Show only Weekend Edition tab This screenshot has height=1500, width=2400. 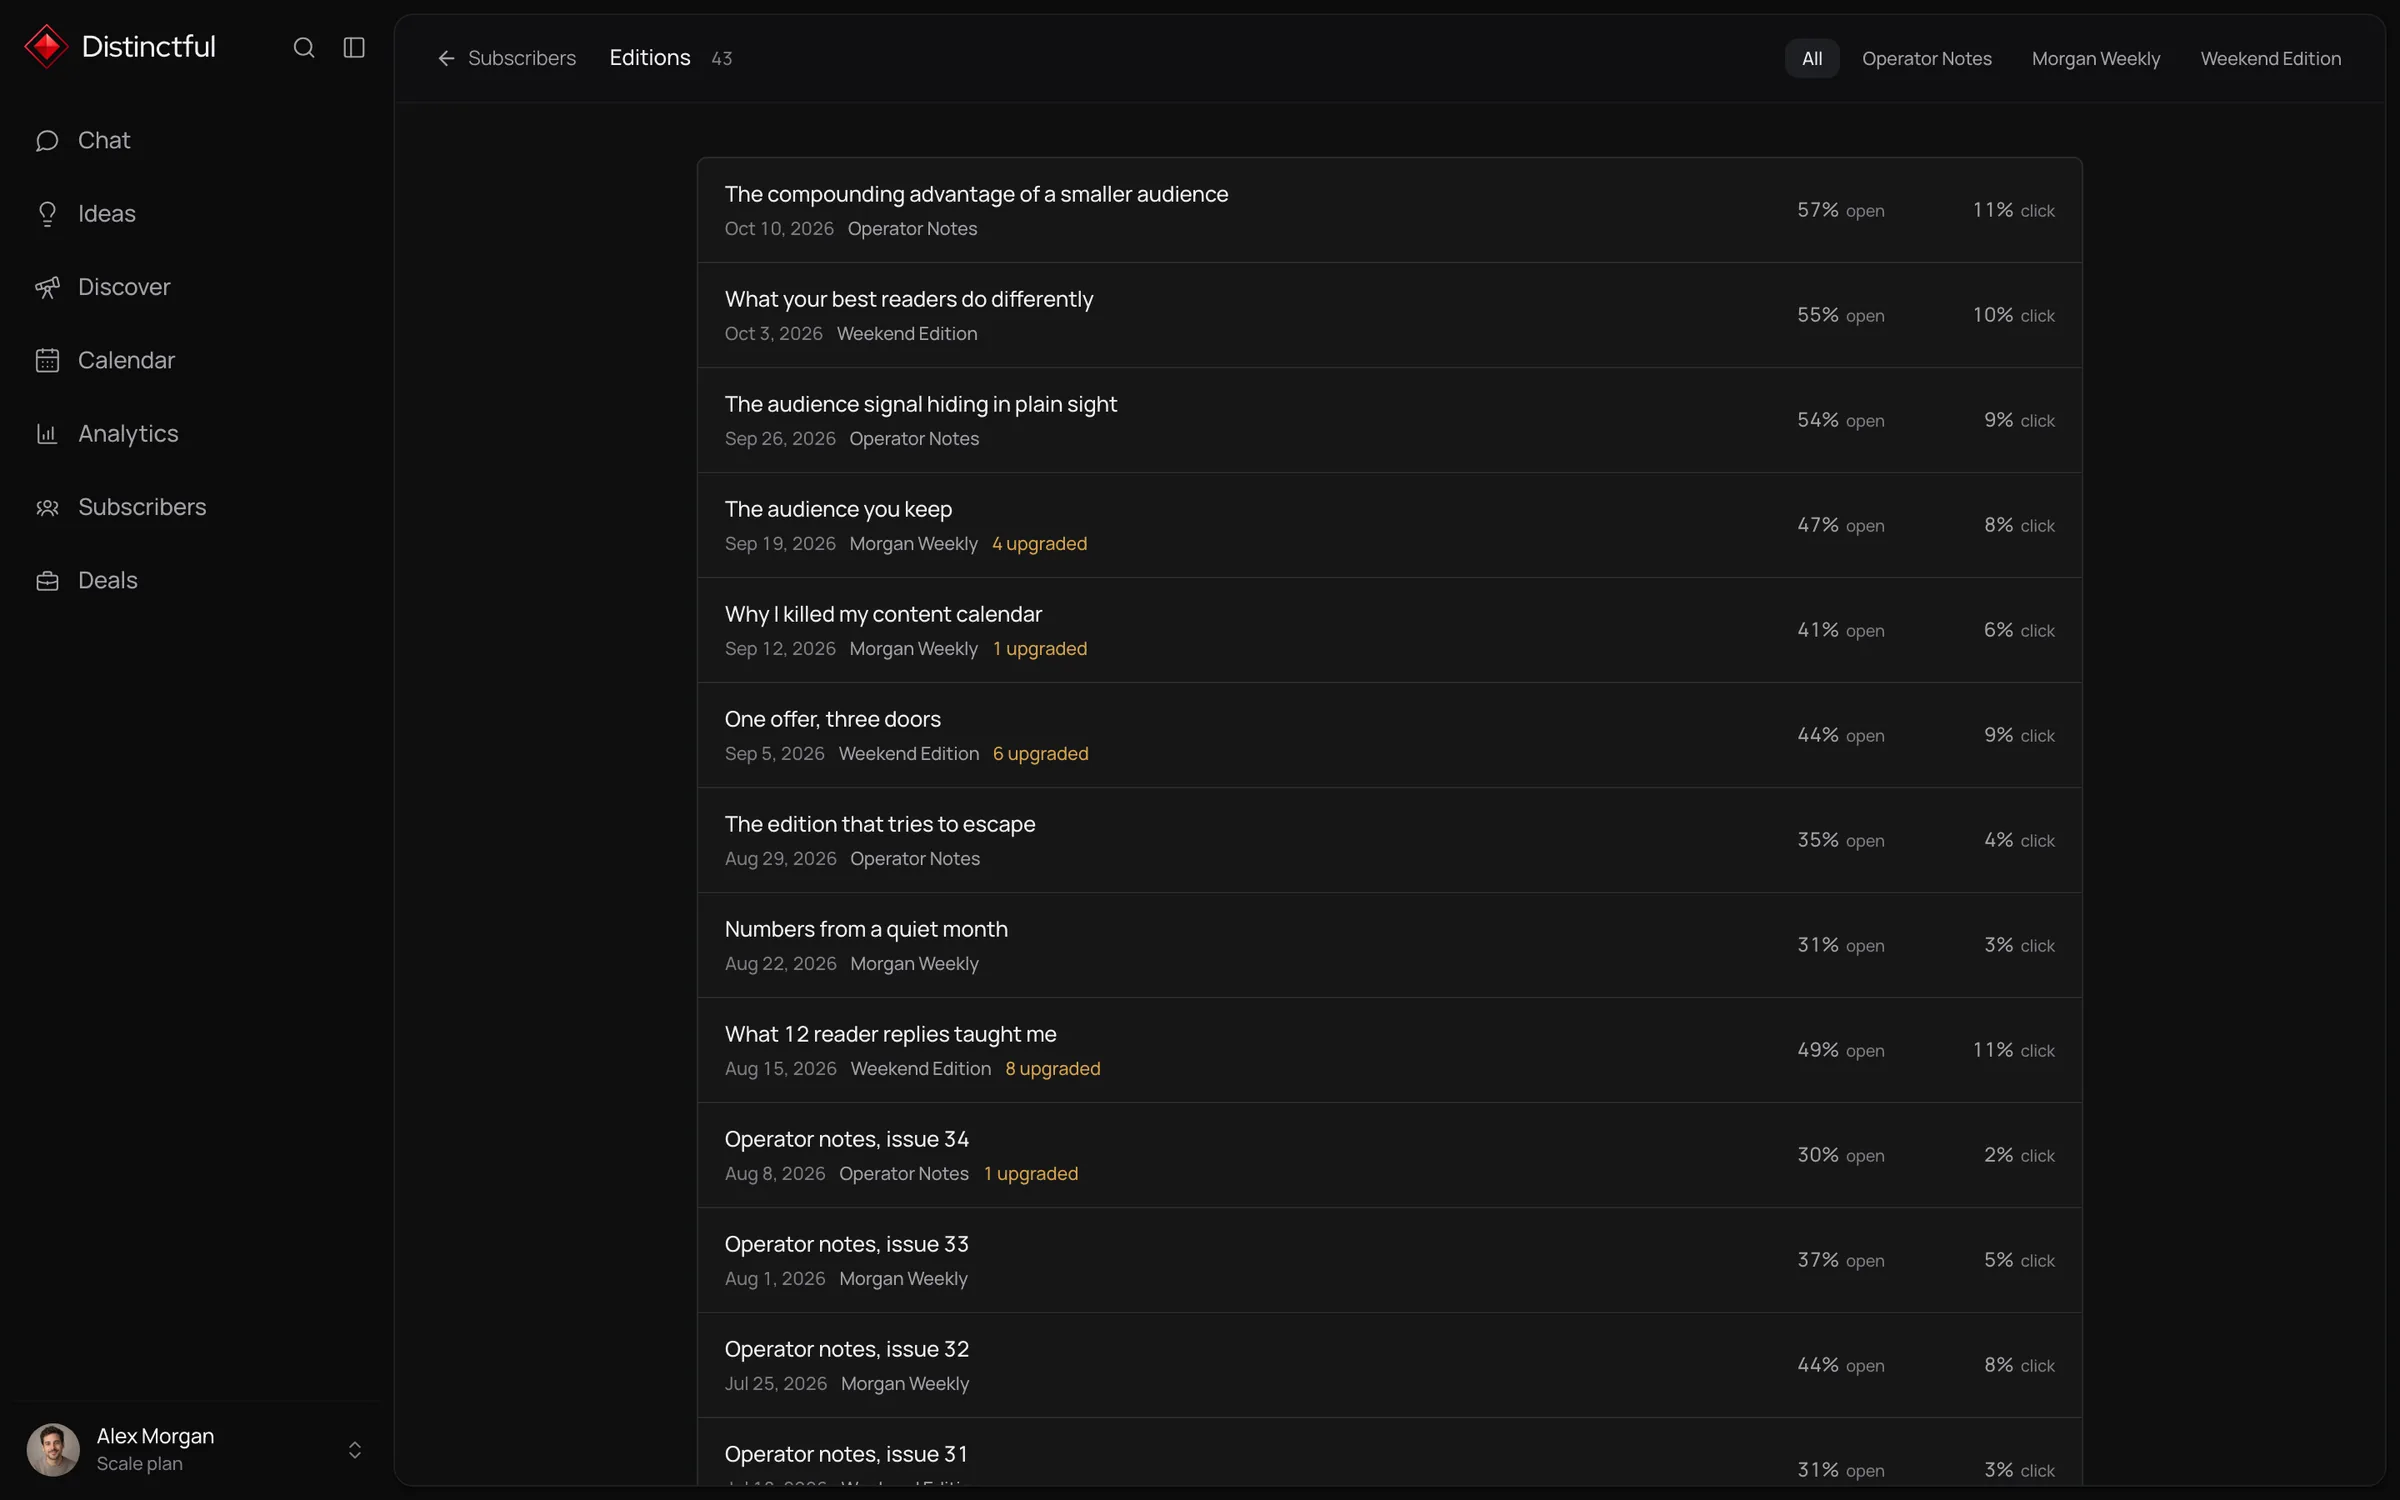(x=2270, y=59)
